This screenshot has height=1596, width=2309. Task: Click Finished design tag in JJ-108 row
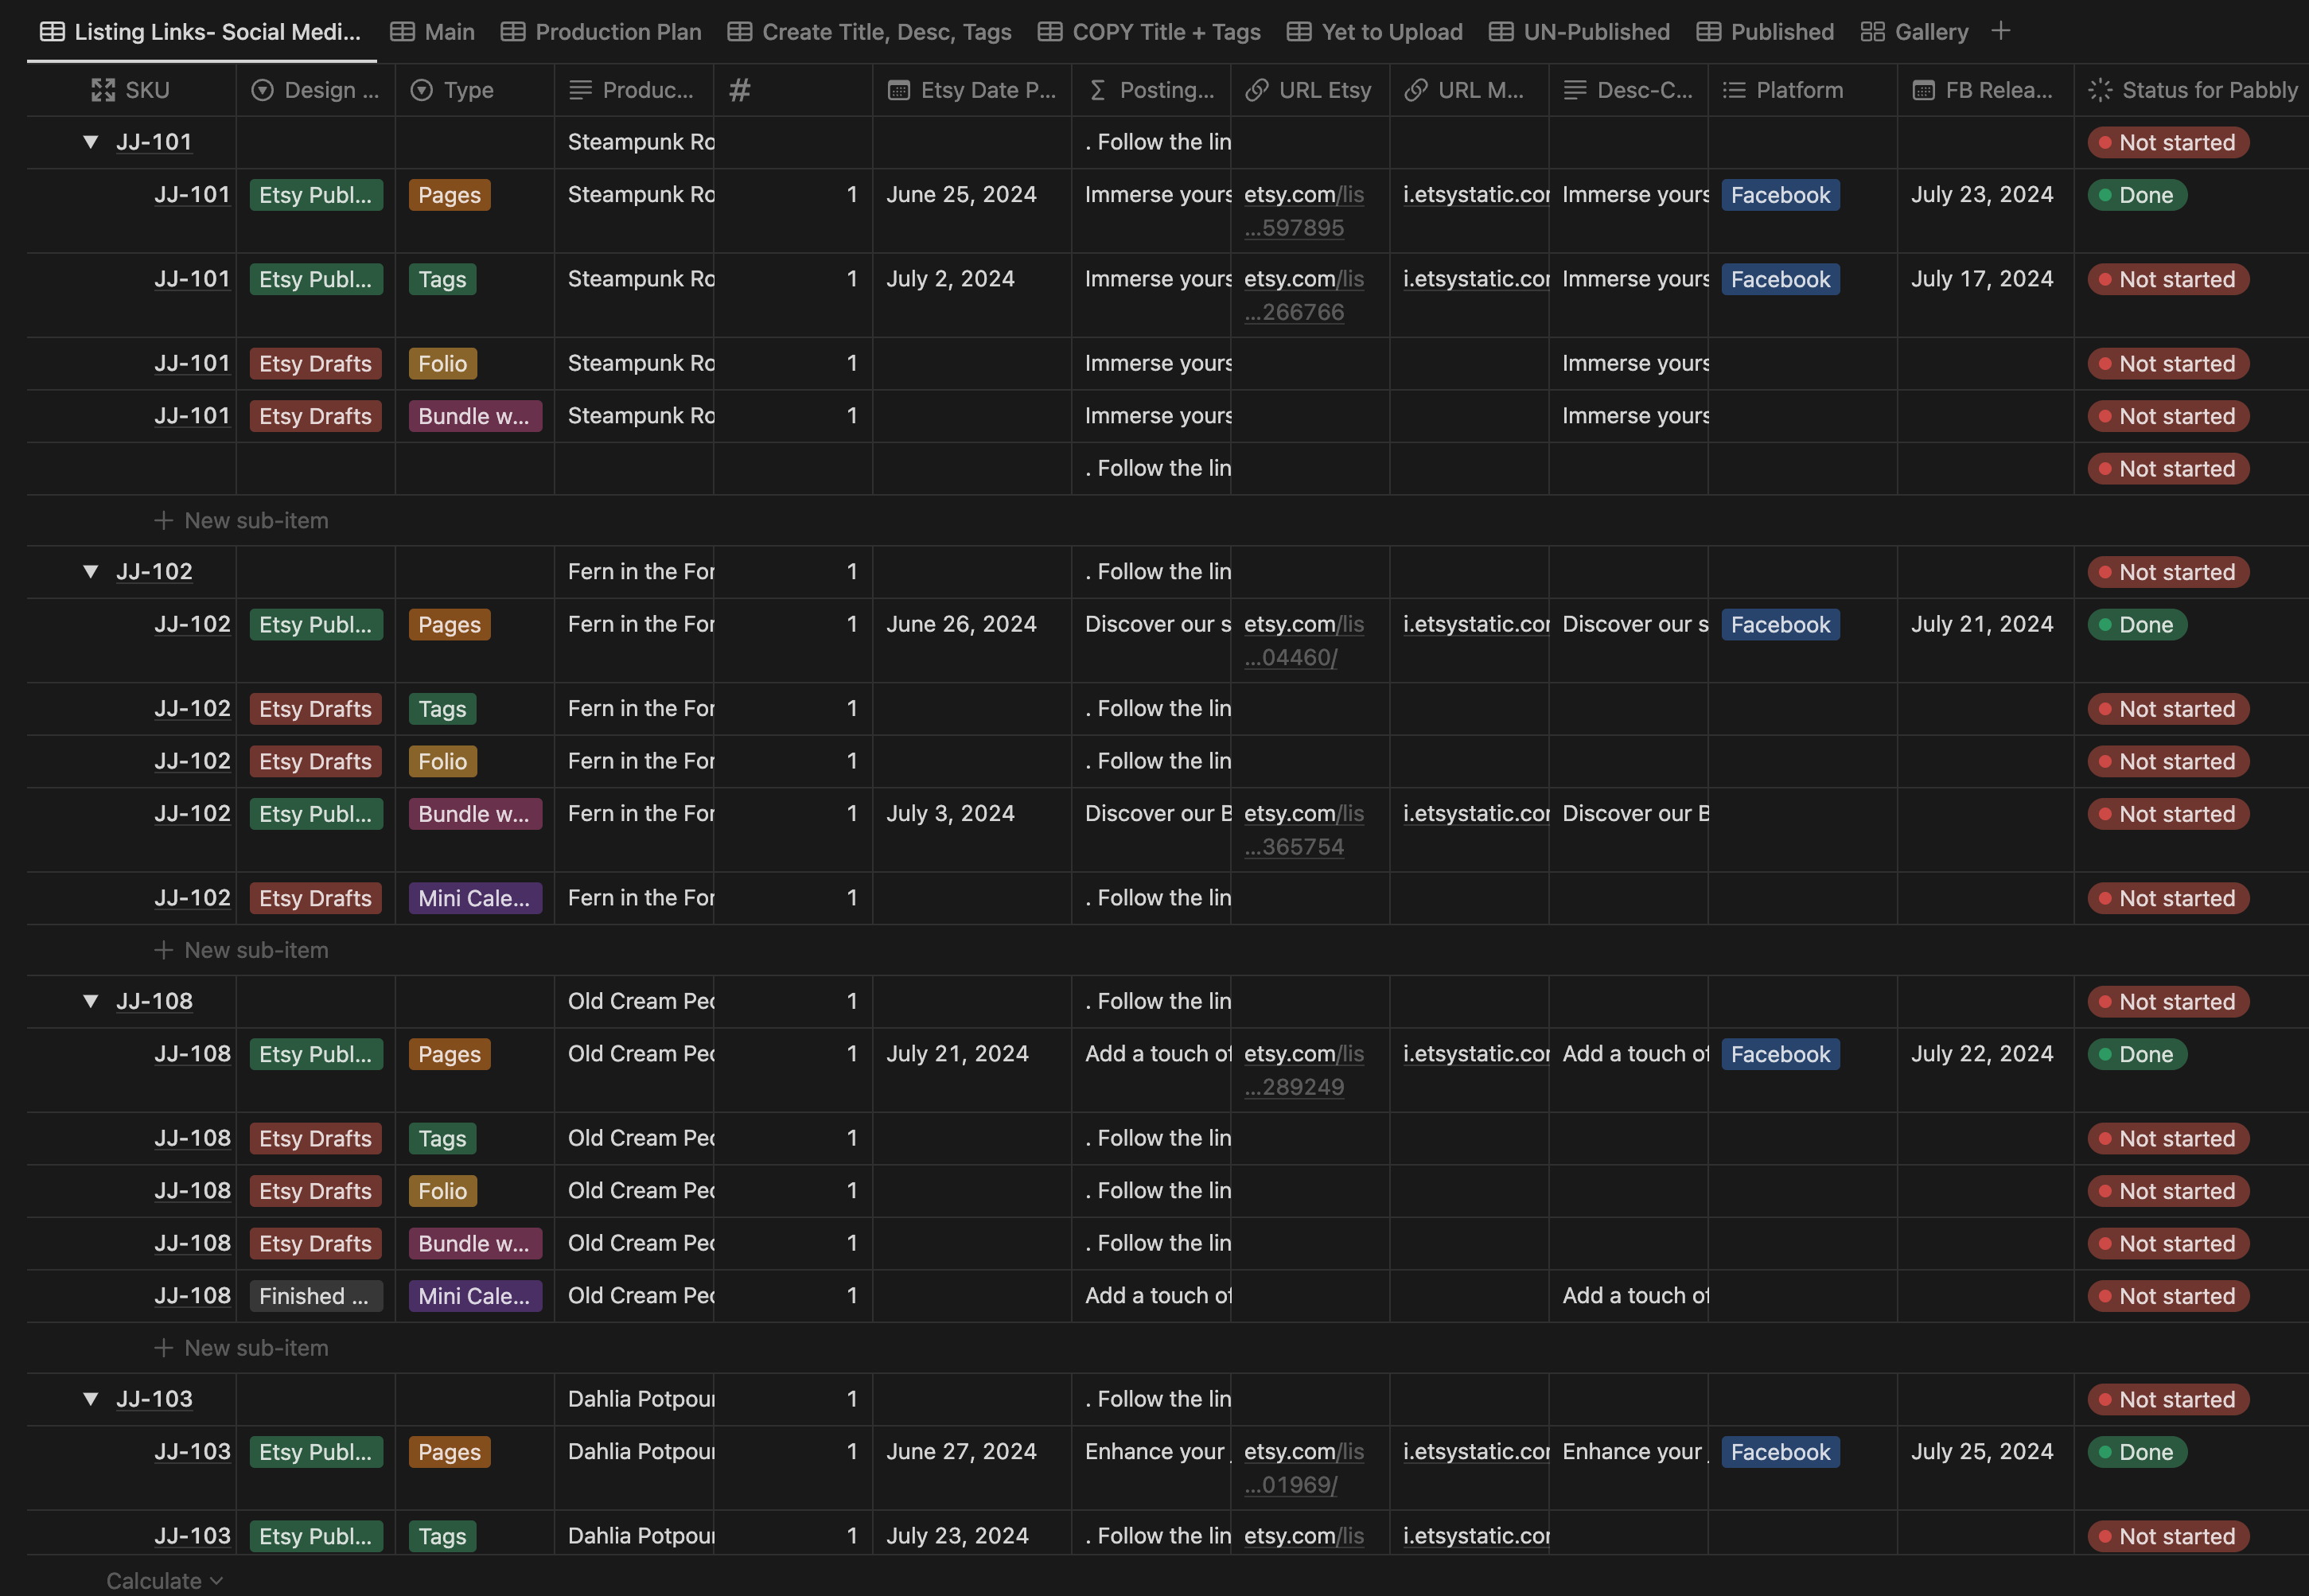[x=315, y=1296]
